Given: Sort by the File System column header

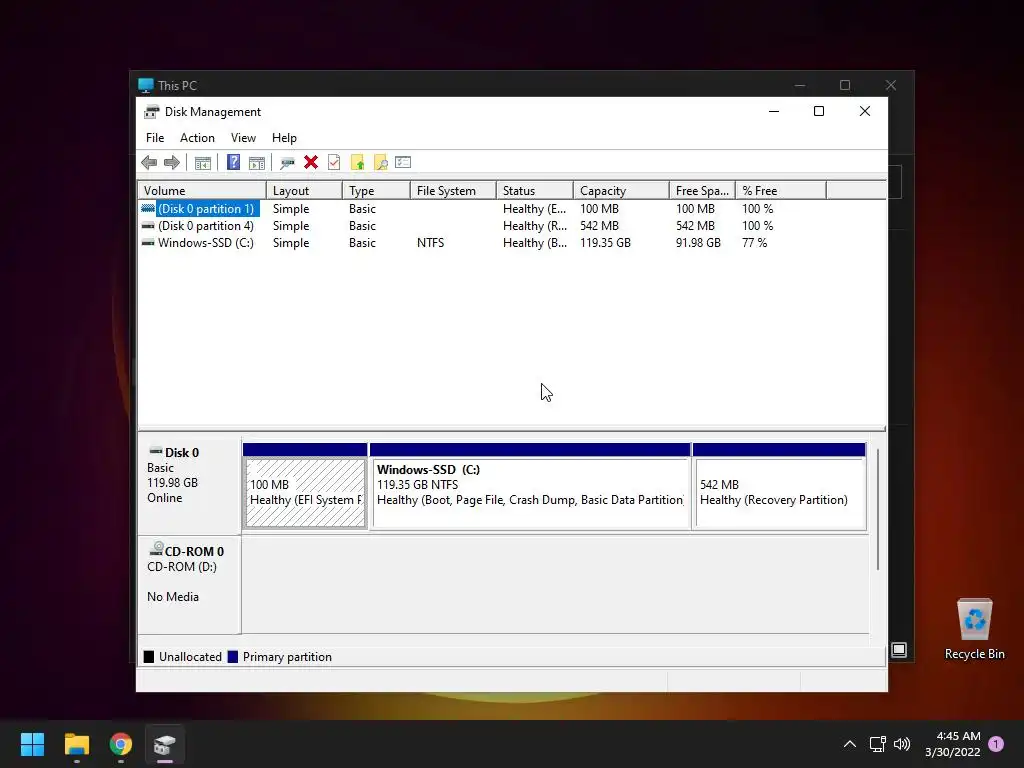Looking at the screenshot, I should tap(453, 191).
